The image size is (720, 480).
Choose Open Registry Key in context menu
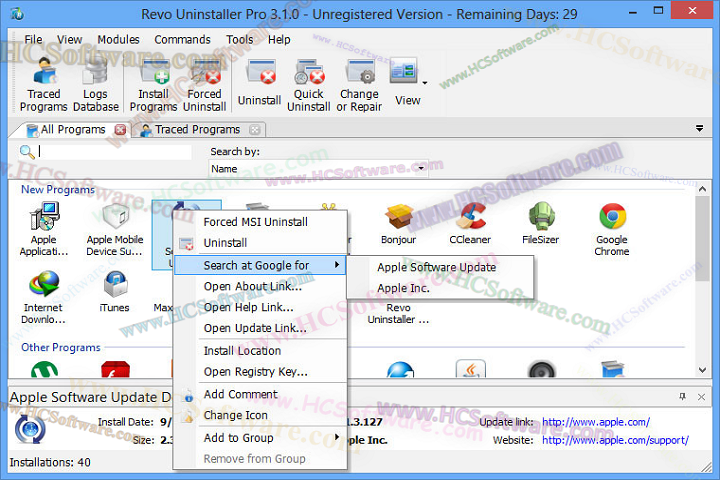260,371
